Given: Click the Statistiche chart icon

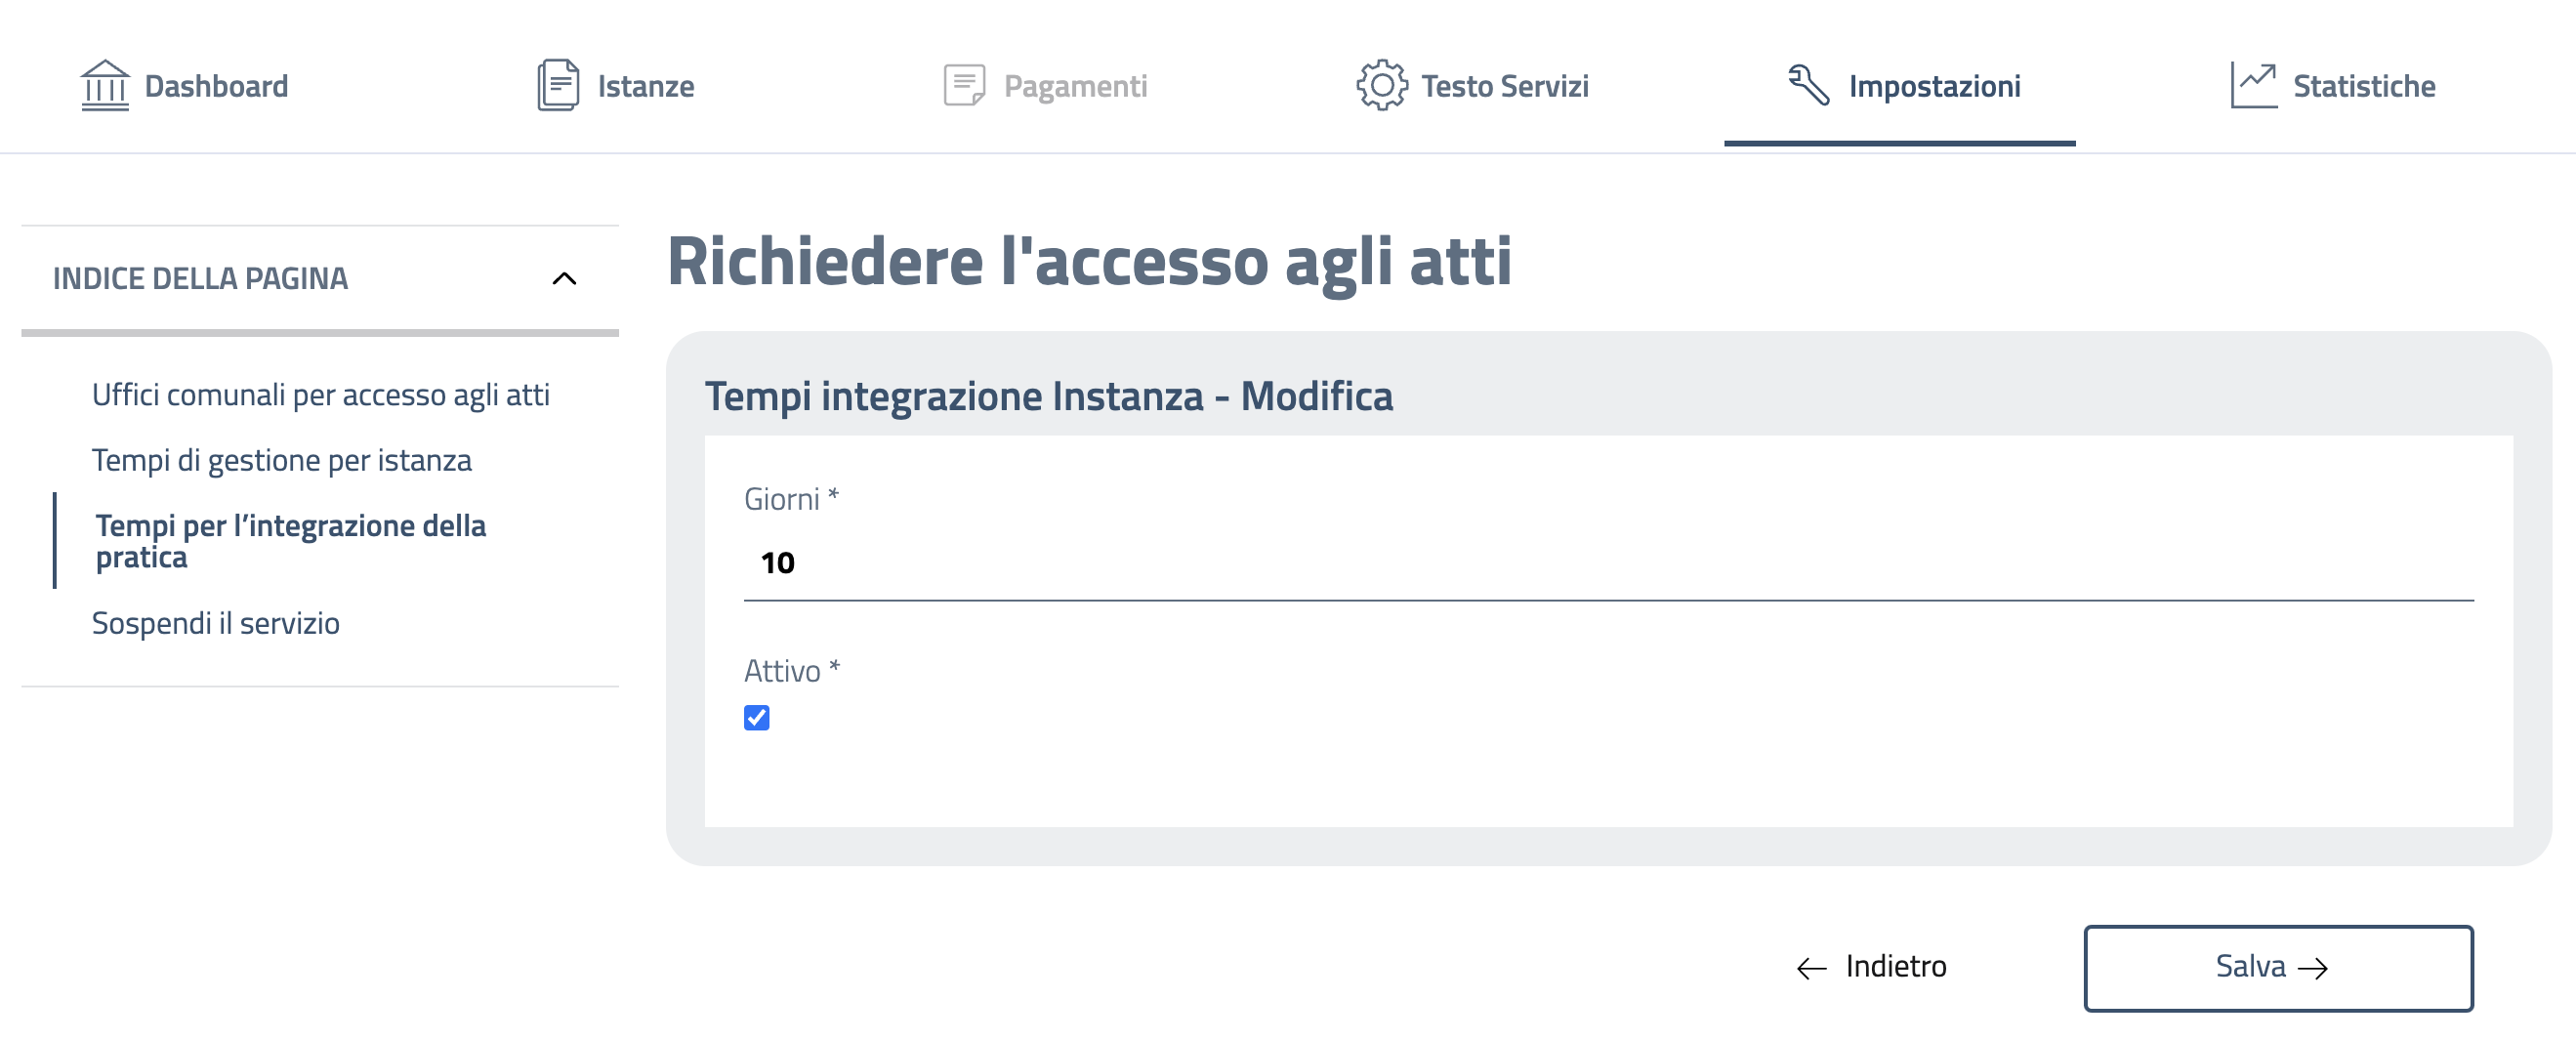Looking at the screenshot, I should pos(2253,85).
